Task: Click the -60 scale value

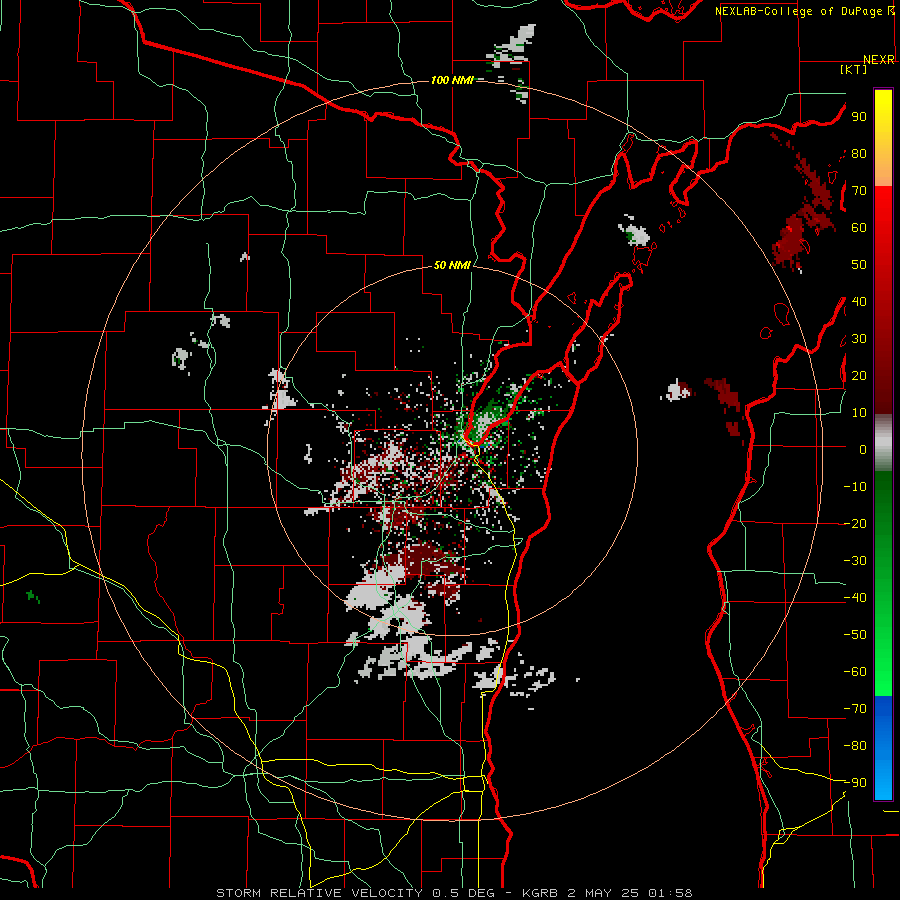Action: (855, 672)
